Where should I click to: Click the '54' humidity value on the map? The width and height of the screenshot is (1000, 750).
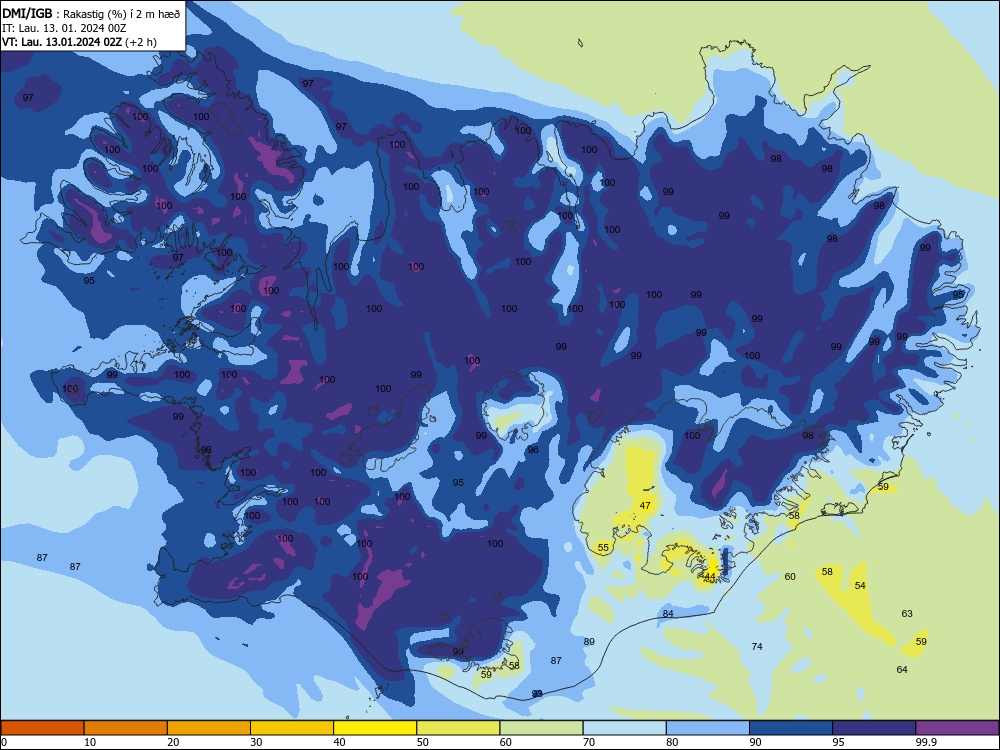click(x=860, y=585)
